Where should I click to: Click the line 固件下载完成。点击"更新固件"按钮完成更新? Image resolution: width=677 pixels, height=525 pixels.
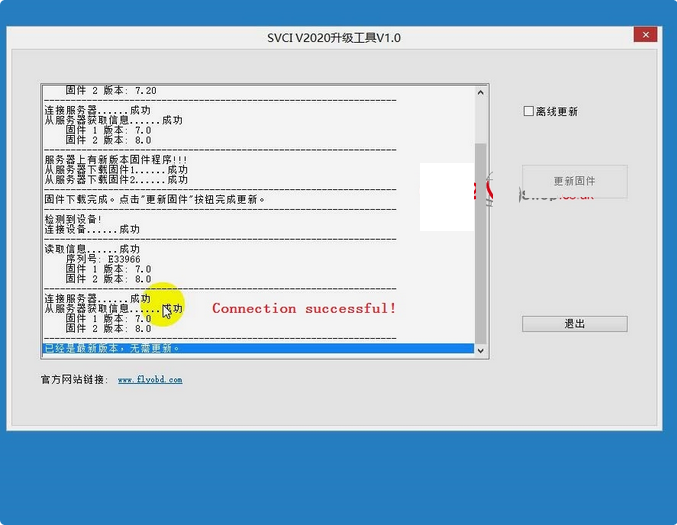click(x=155, y=199)
